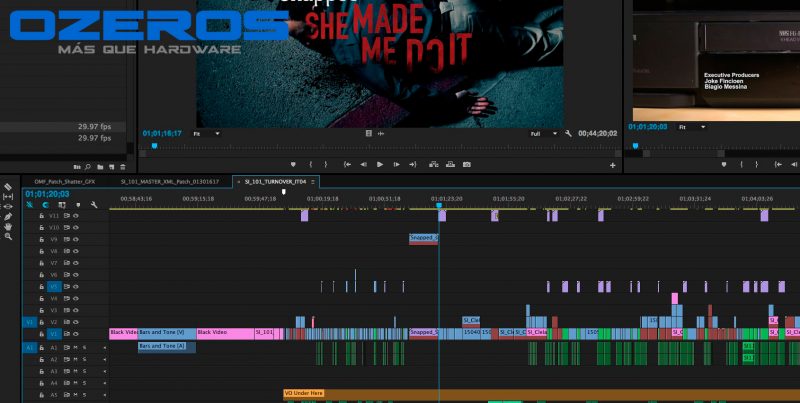Screen dimensions: 800x403
Task: Select the VO Under Here clip
Action: coord(541,395)
